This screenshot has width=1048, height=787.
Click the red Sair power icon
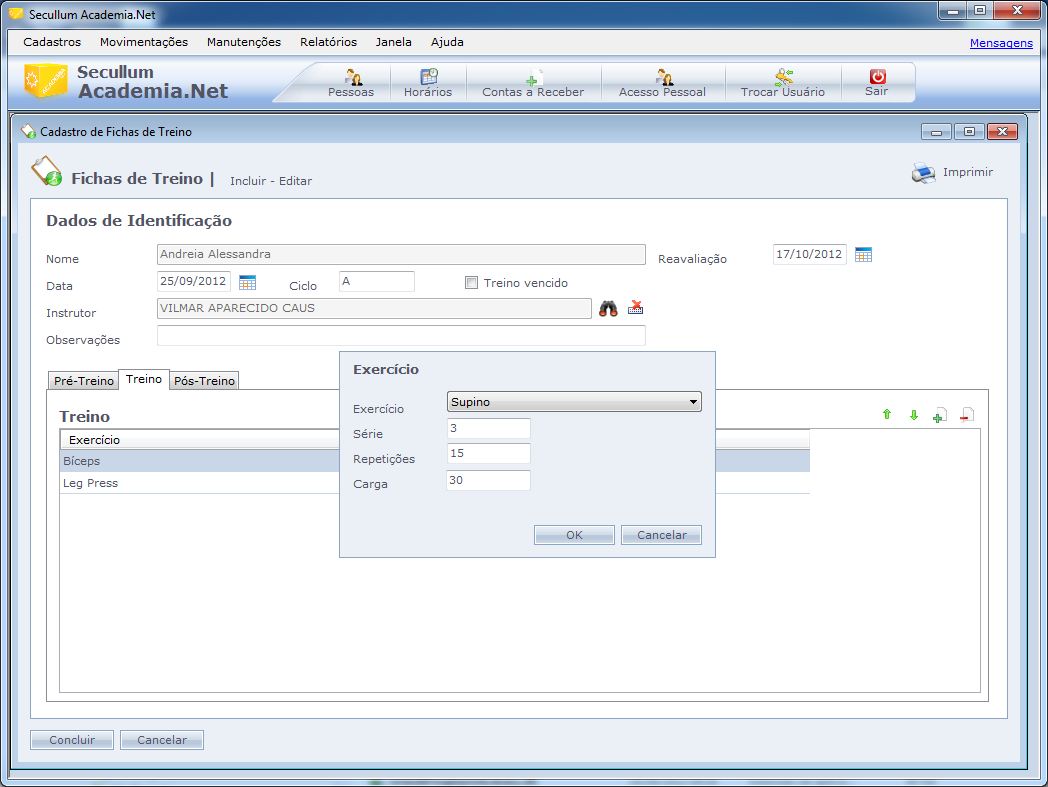[x=877, y=78]
